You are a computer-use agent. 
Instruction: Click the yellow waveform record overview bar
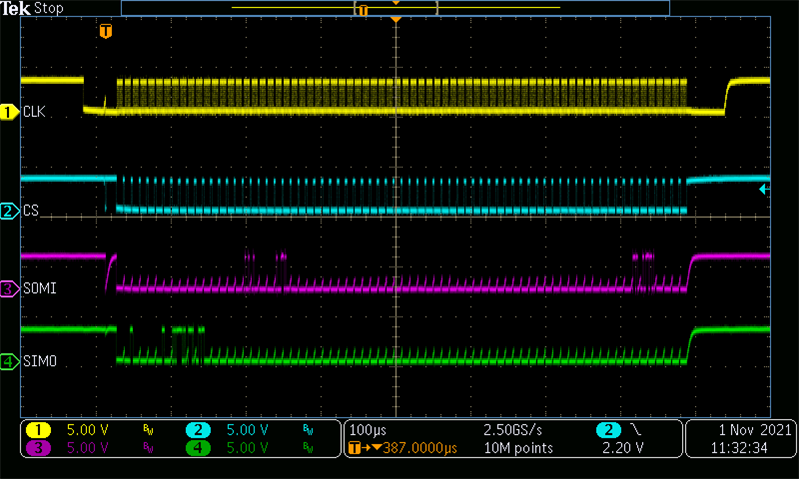[395, 8]
